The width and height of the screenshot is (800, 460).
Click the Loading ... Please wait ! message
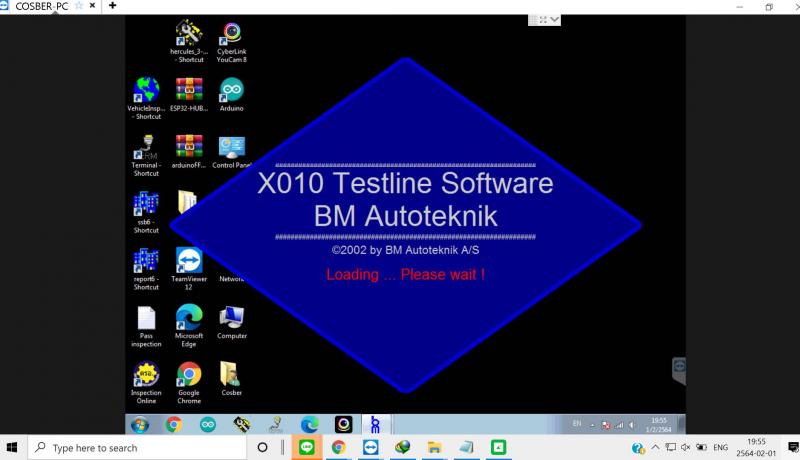(x=405, y=274)
